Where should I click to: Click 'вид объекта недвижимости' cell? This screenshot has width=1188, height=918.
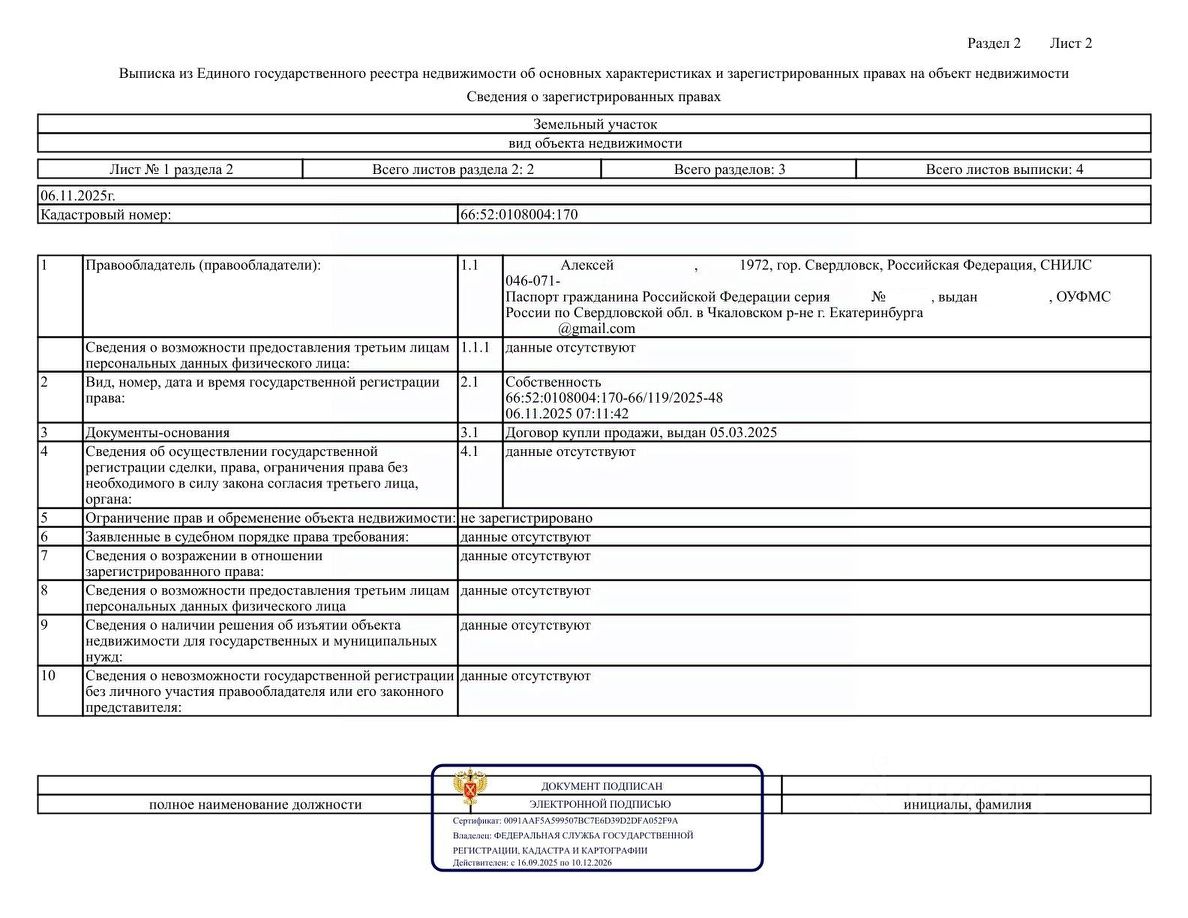pos(595,143)
